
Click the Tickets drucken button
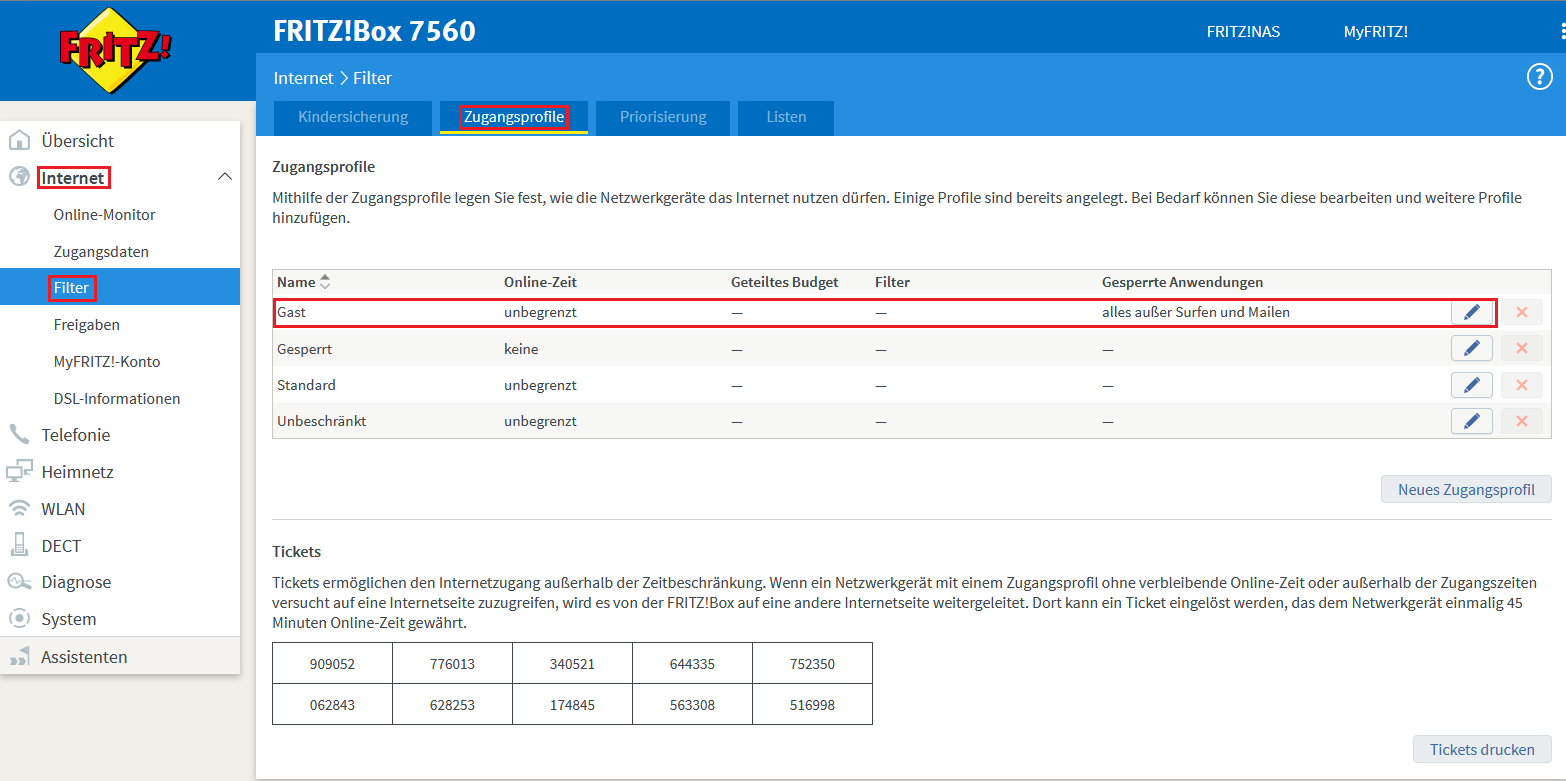(1482, 749)
